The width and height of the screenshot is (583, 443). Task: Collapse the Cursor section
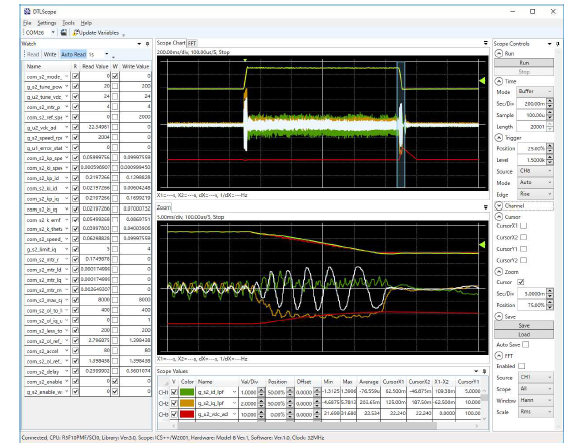tap(499, 217)
